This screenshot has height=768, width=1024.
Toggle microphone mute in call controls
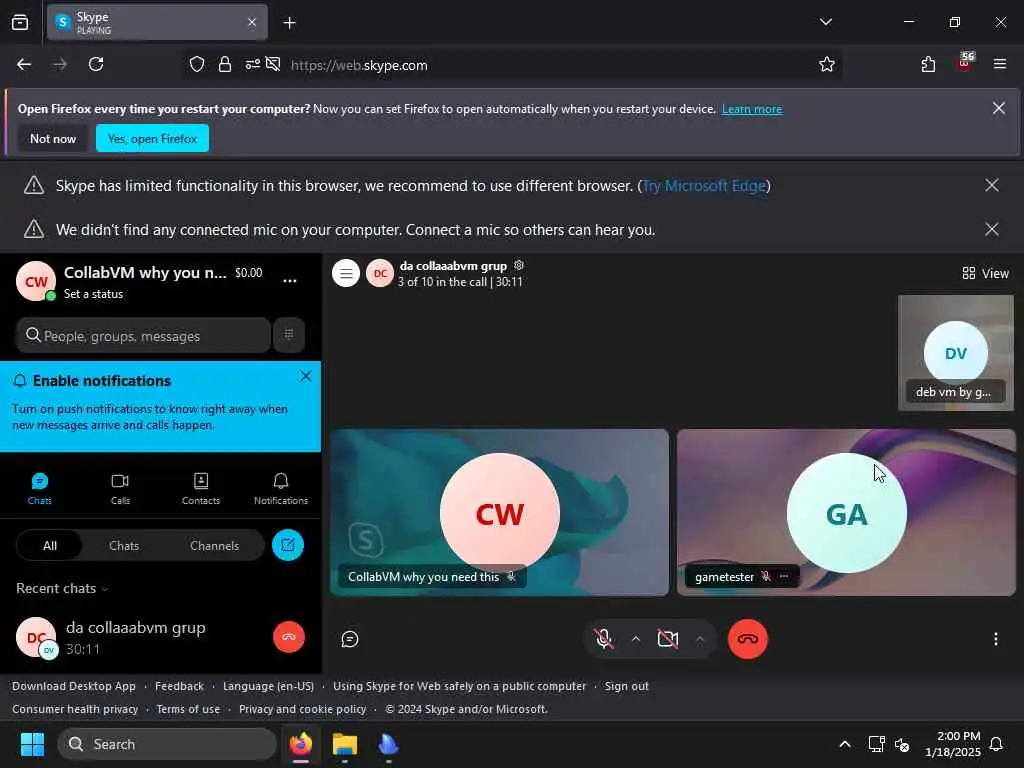pos(604,638)
